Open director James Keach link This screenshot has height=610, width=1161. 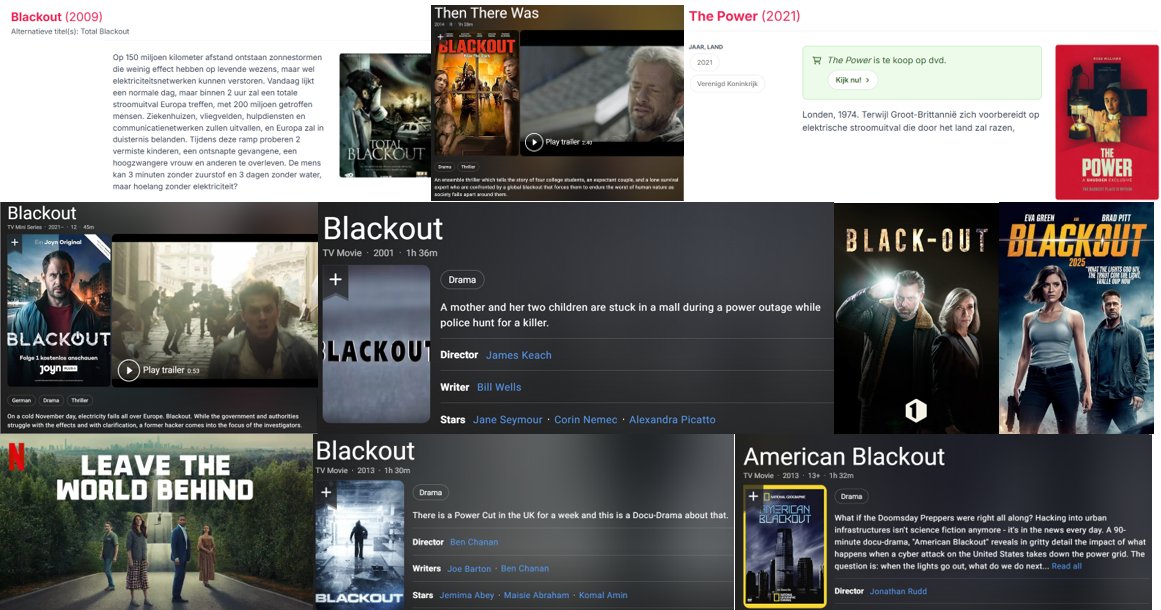[x=518, y=355]
